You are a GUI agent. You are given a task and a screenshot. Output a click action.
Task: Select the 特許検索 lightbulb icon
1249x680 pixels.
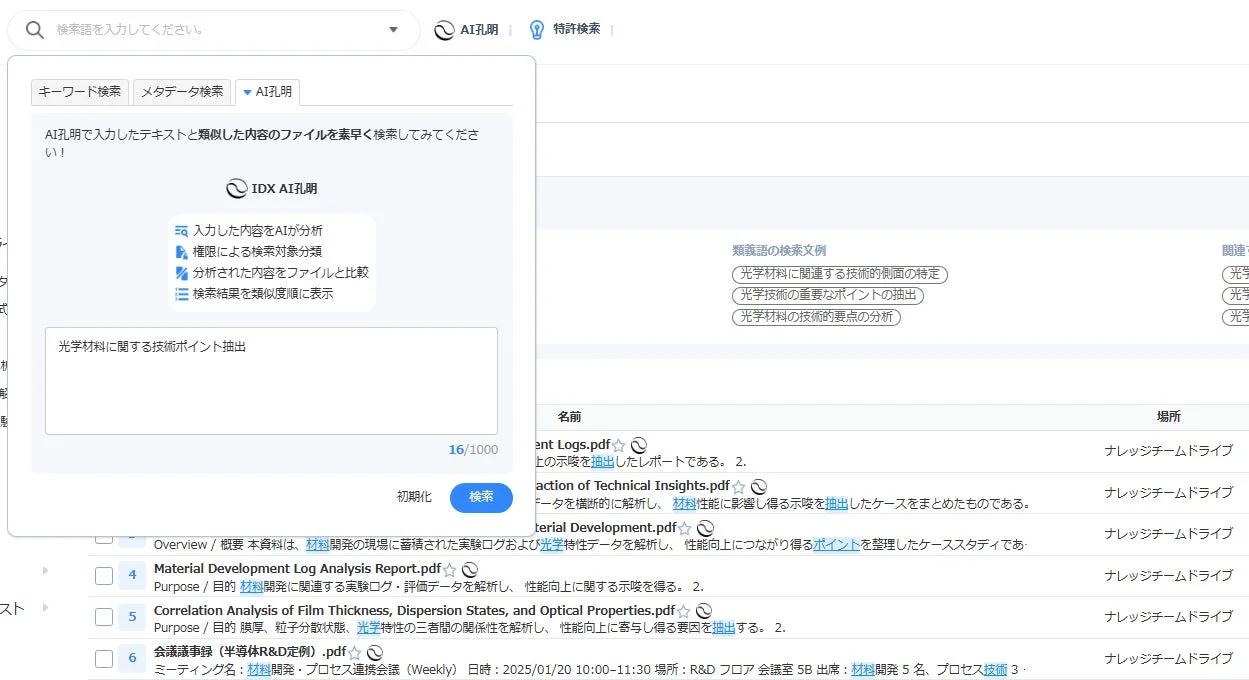point(537,29)
